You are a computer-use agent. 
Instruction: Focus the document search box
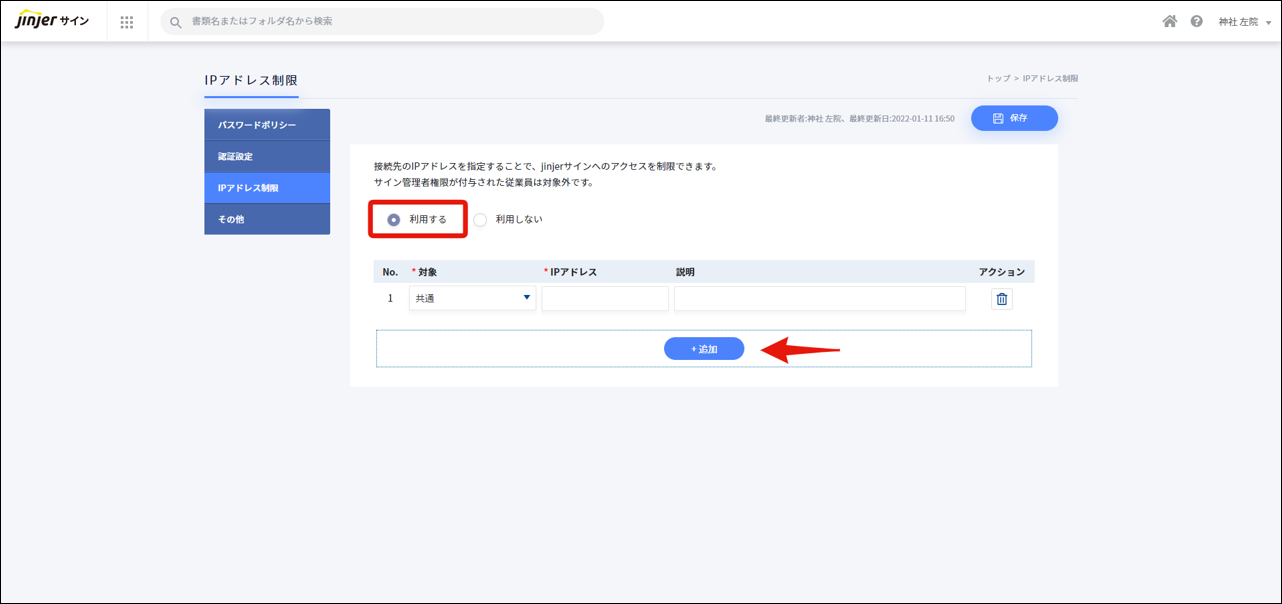[x=390, y=21]
